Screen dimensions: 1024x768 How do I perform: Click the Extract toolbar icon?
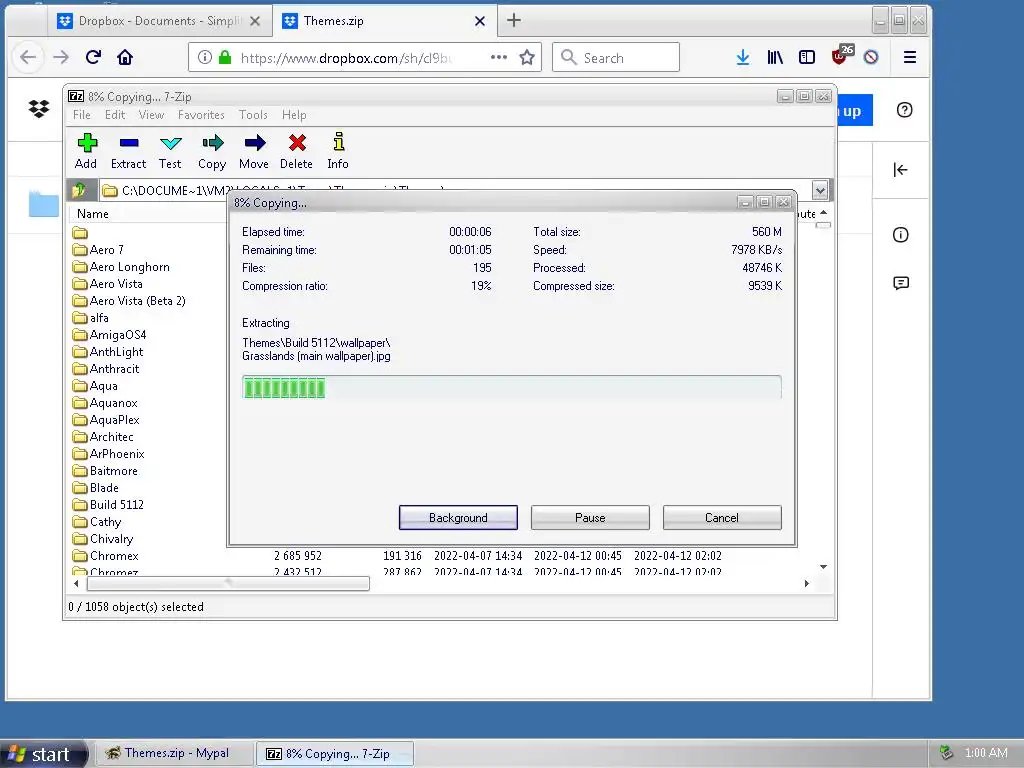[129, 151]
